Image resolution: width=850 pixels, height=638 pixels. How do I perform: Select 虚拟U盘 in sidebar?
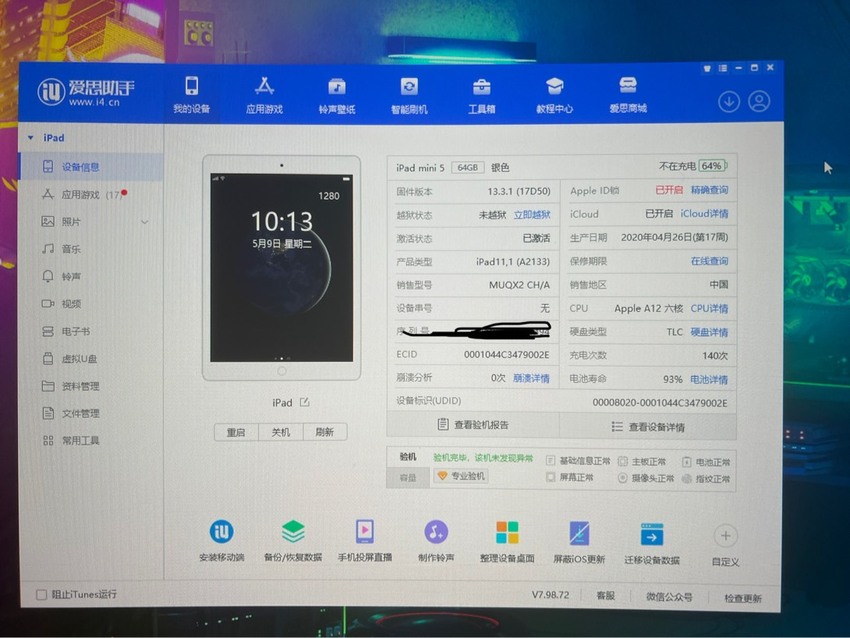pos(91,359)
